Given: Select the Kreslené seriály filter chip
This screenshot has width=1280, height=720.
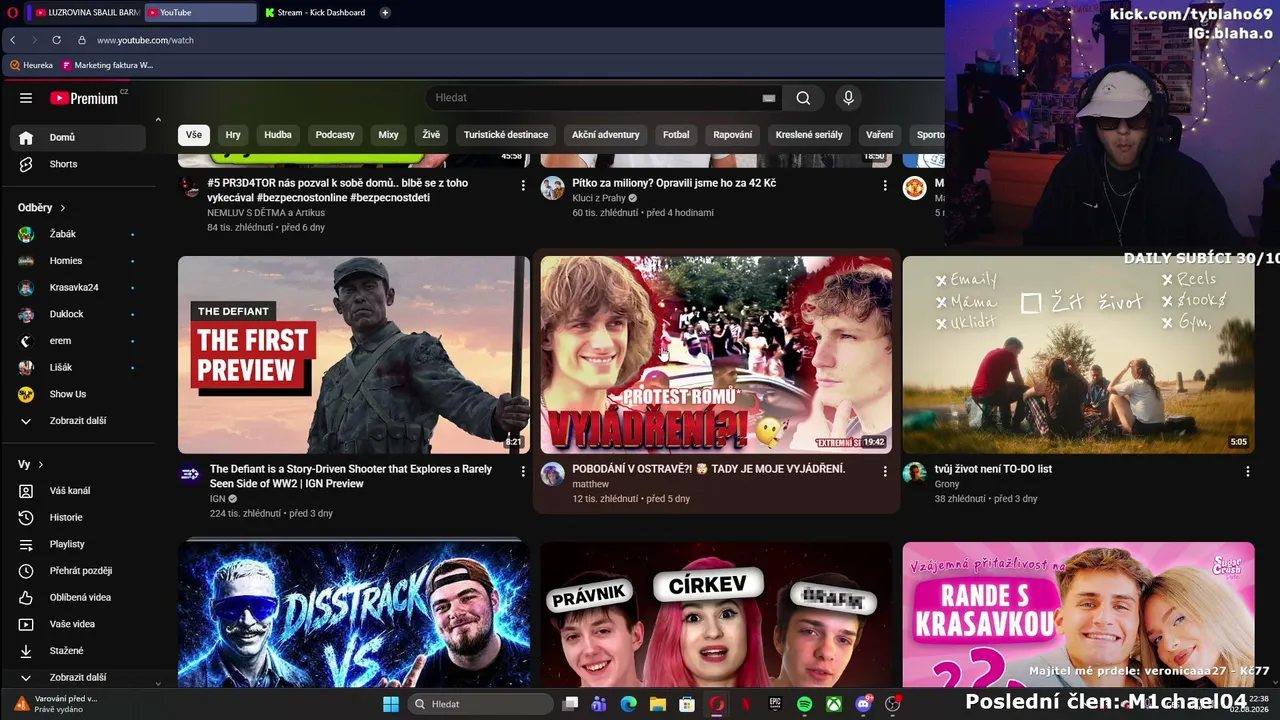Looking at the screenshot, I should [809, 135].
